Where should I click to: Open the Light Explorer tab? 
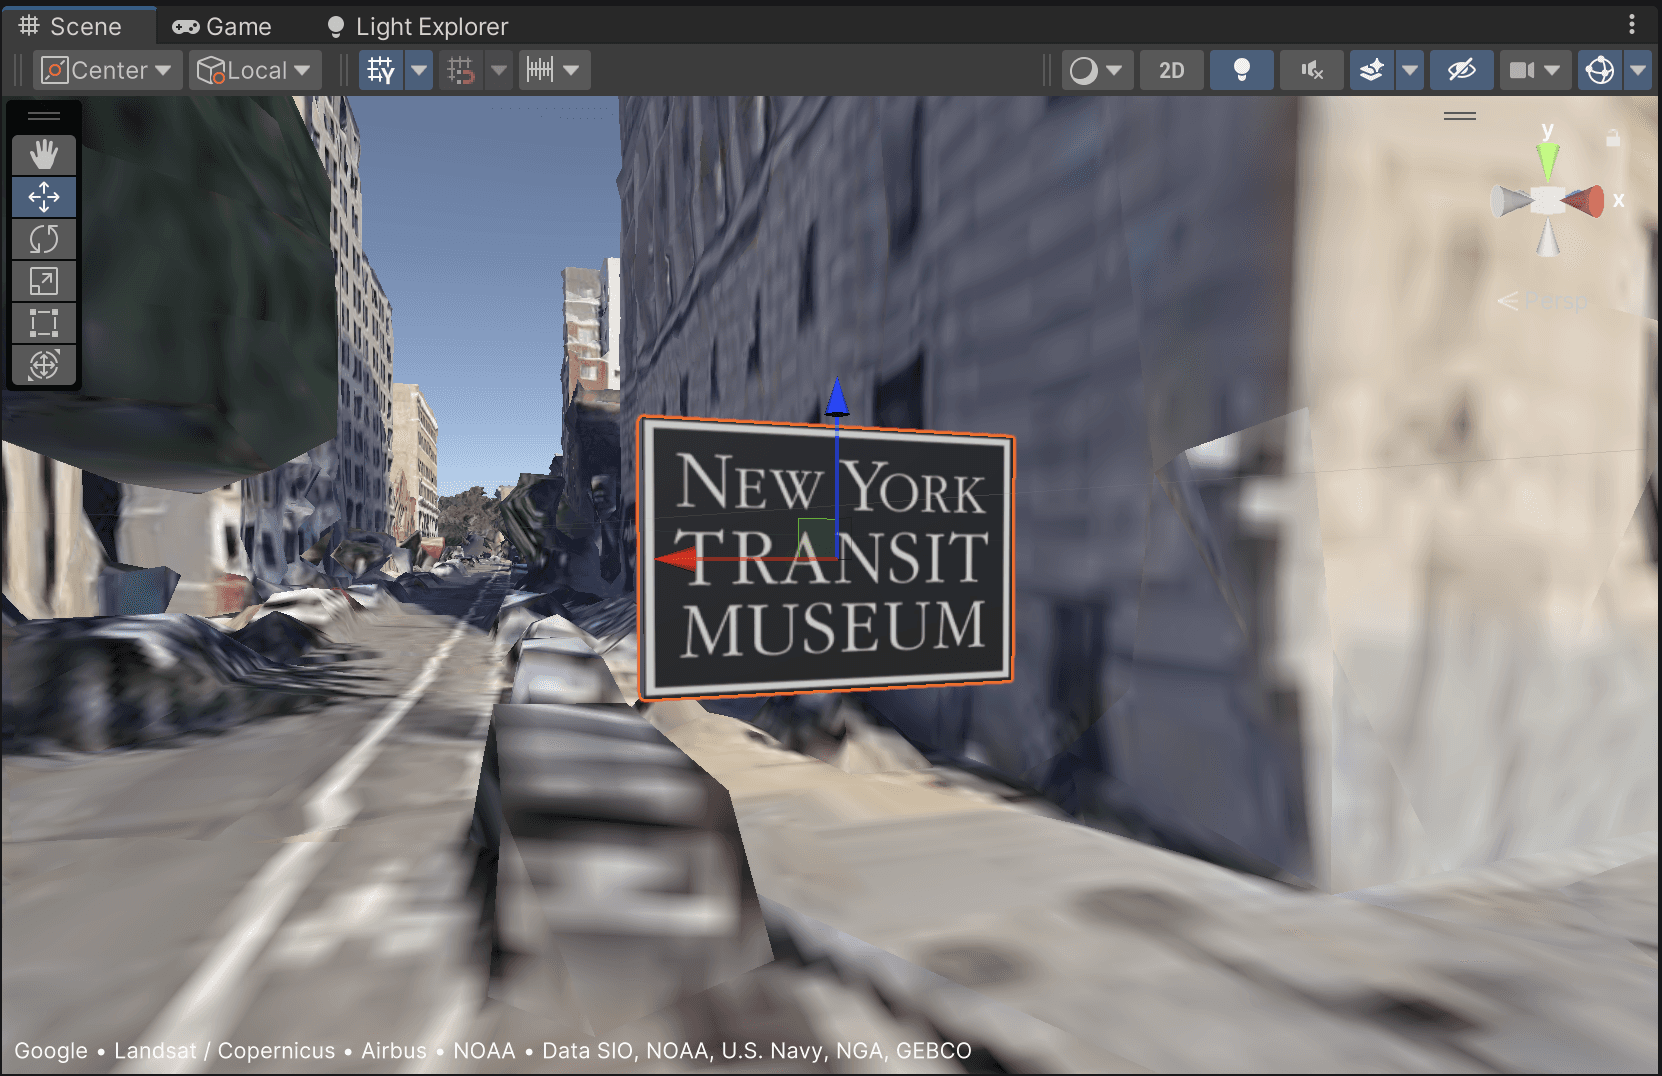[418, 27]
